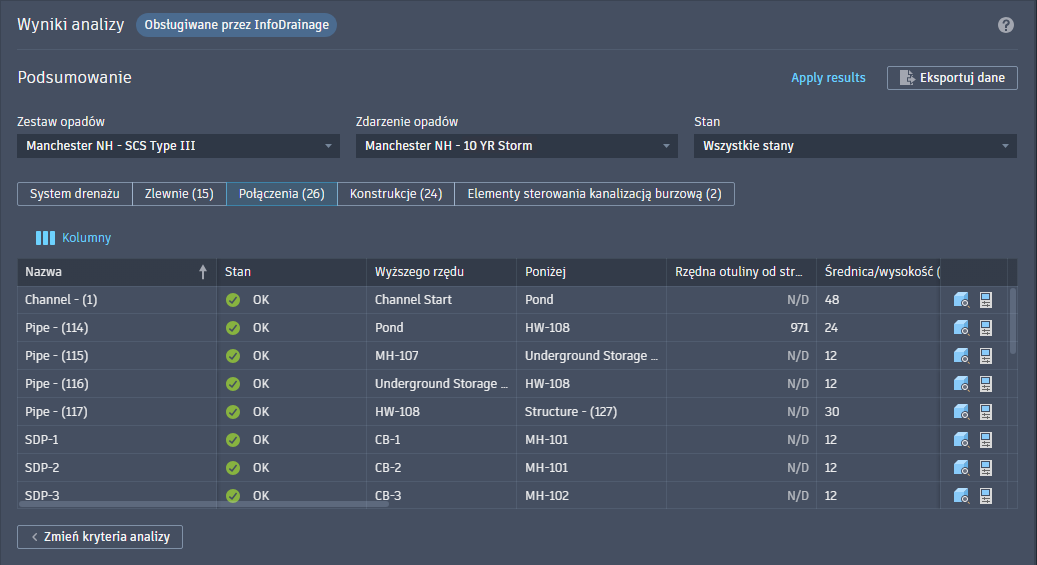Open the Zdarzenie opadów dropdown

(x=517, y=146)
